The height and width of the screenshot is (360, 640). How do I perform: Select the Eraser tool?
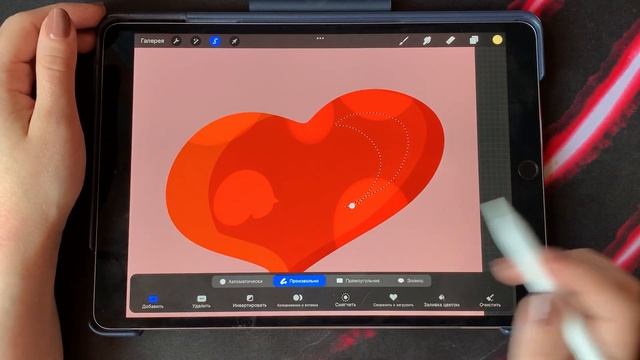451,40
